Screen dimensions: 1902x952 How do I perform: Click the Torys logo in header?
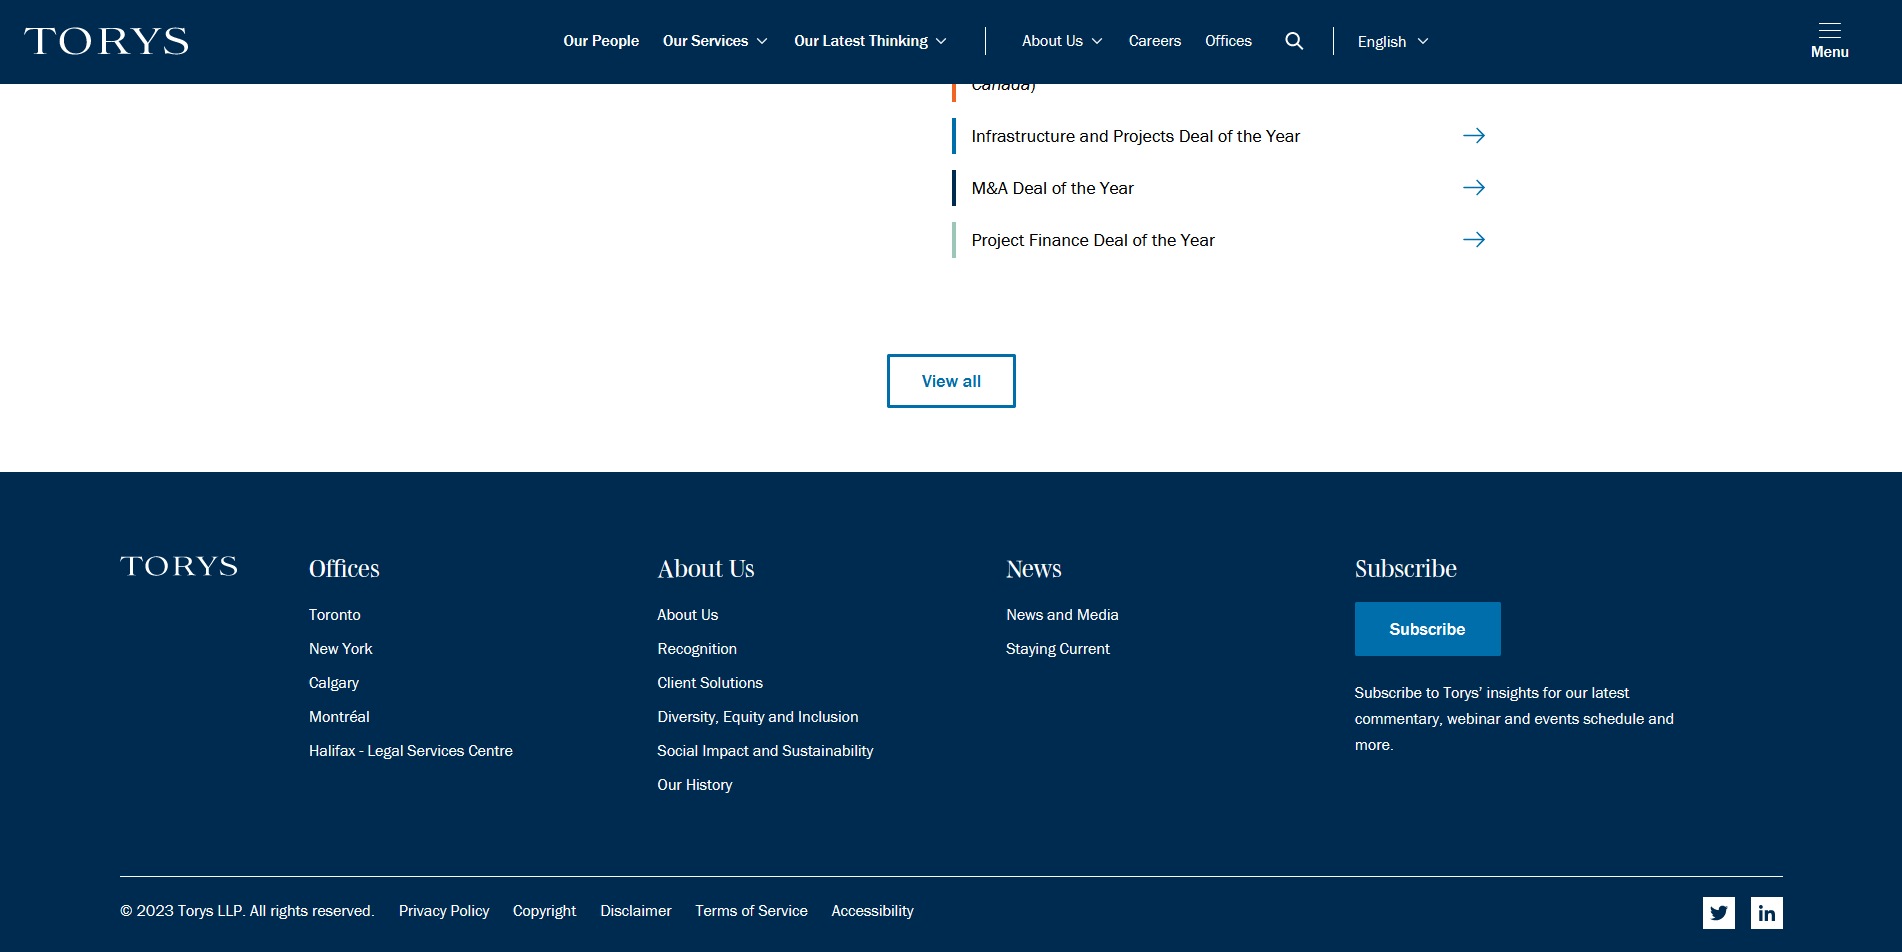[106, 41]
